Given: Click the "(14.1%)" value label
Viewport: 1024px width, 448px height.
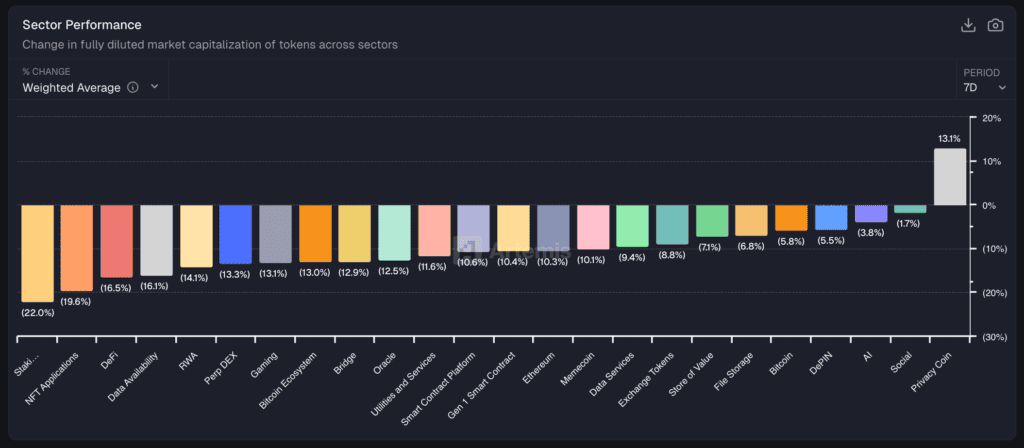Looking at the screenshot, I should click(x=196, y=278).
